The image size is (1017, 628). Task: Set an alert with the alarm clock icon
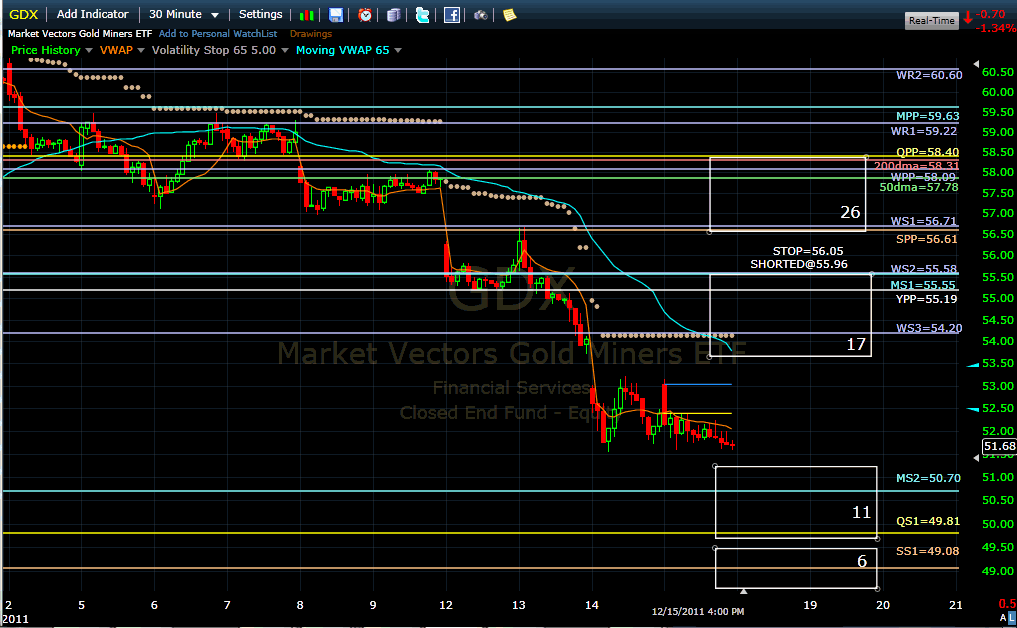pos(365,15)
